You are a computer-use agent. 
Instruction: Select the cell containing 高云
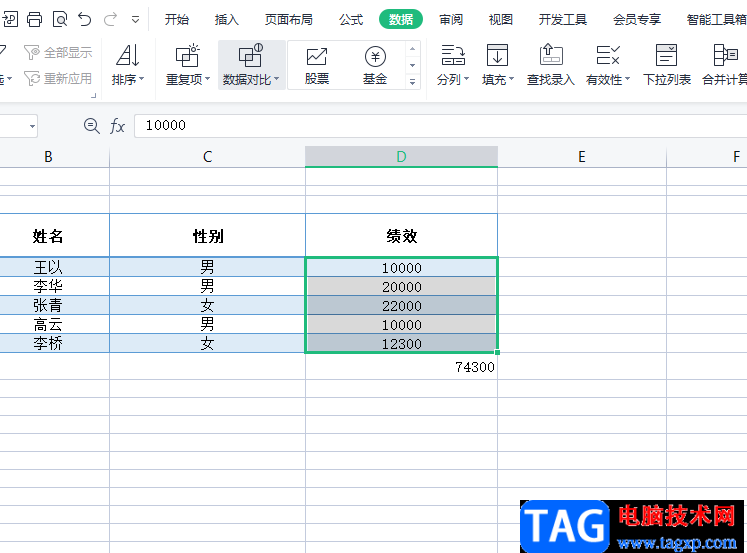point(48,324)
